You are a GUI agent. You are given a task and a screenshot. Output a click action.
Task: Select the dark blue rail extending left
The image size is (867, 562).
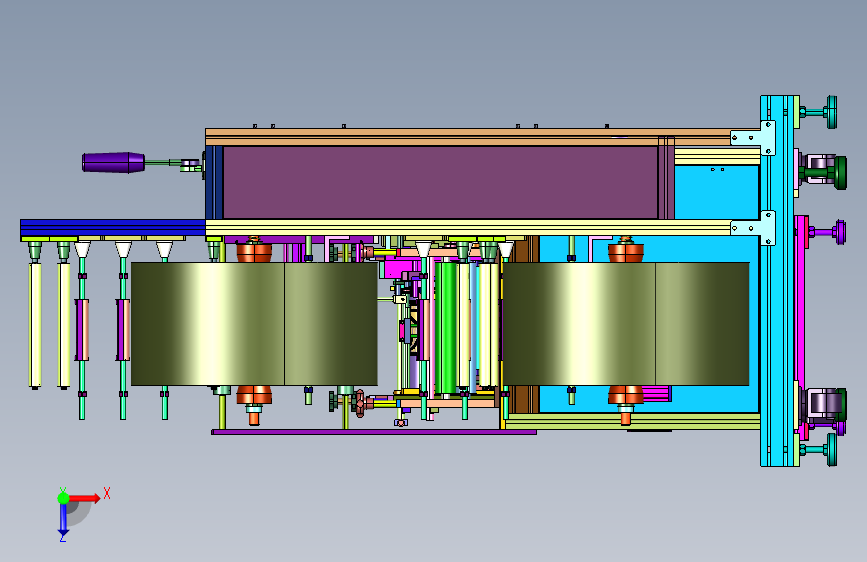click(113, 227)
